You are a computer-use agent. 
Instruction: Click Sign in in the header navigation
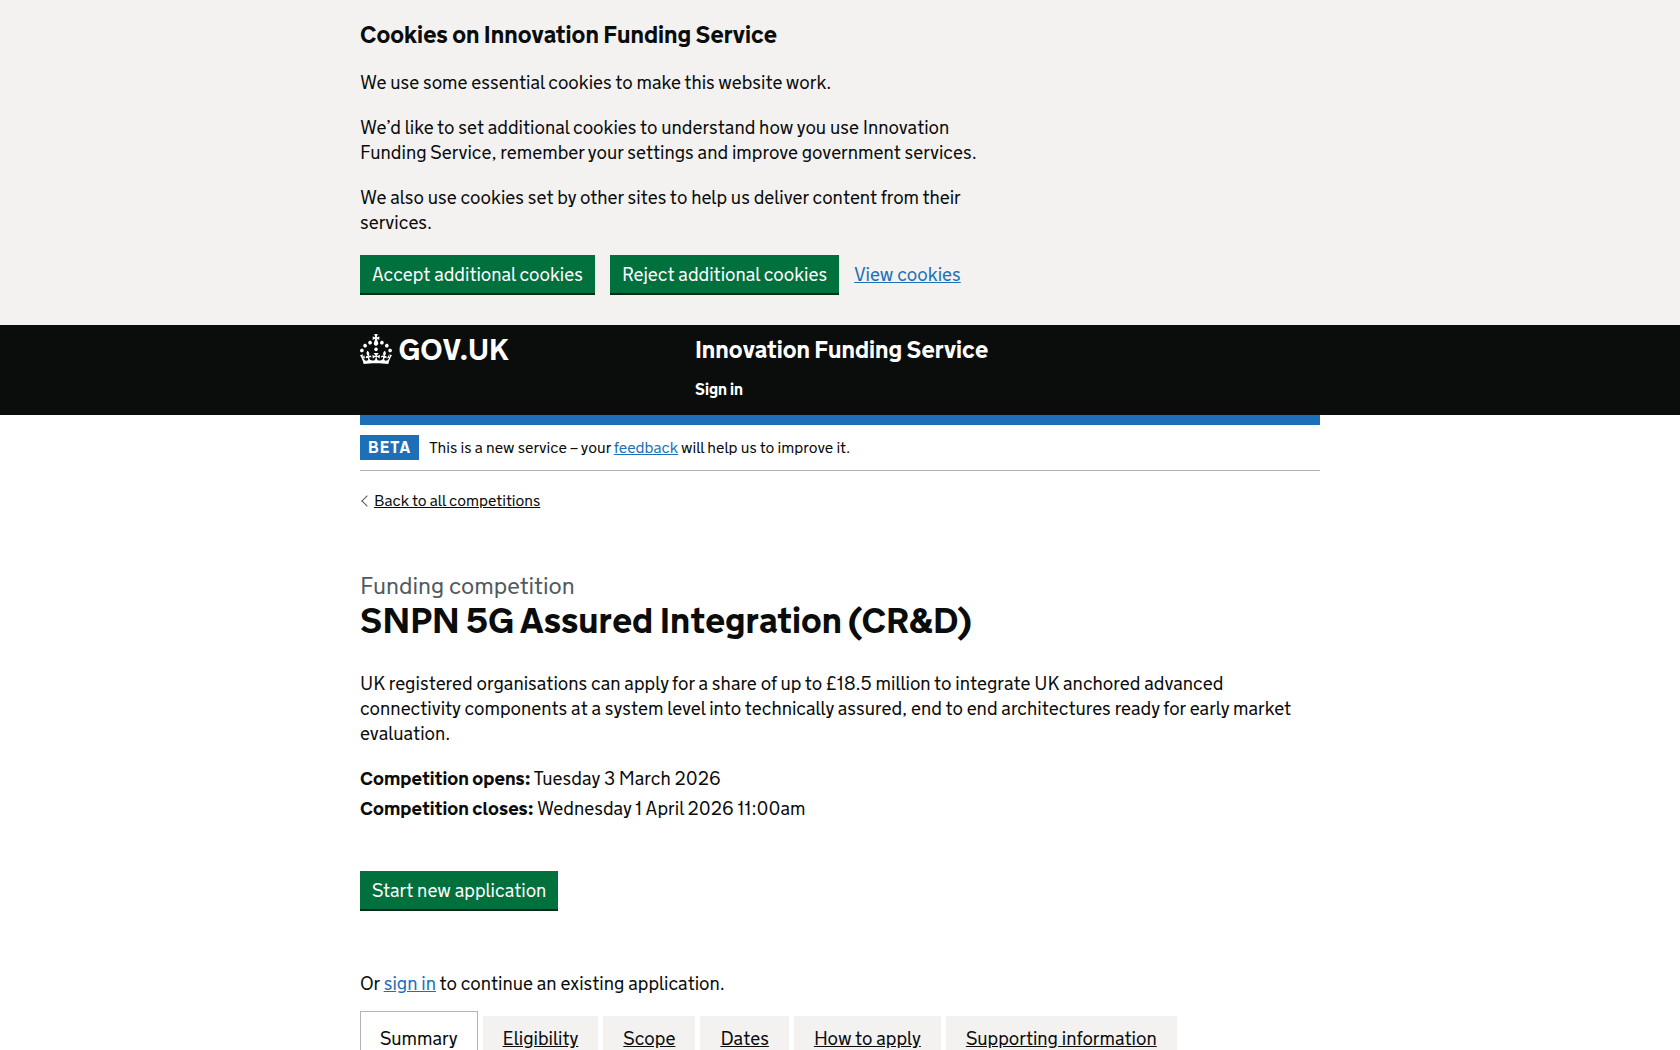pyautogui.click(x=718, y=390)
